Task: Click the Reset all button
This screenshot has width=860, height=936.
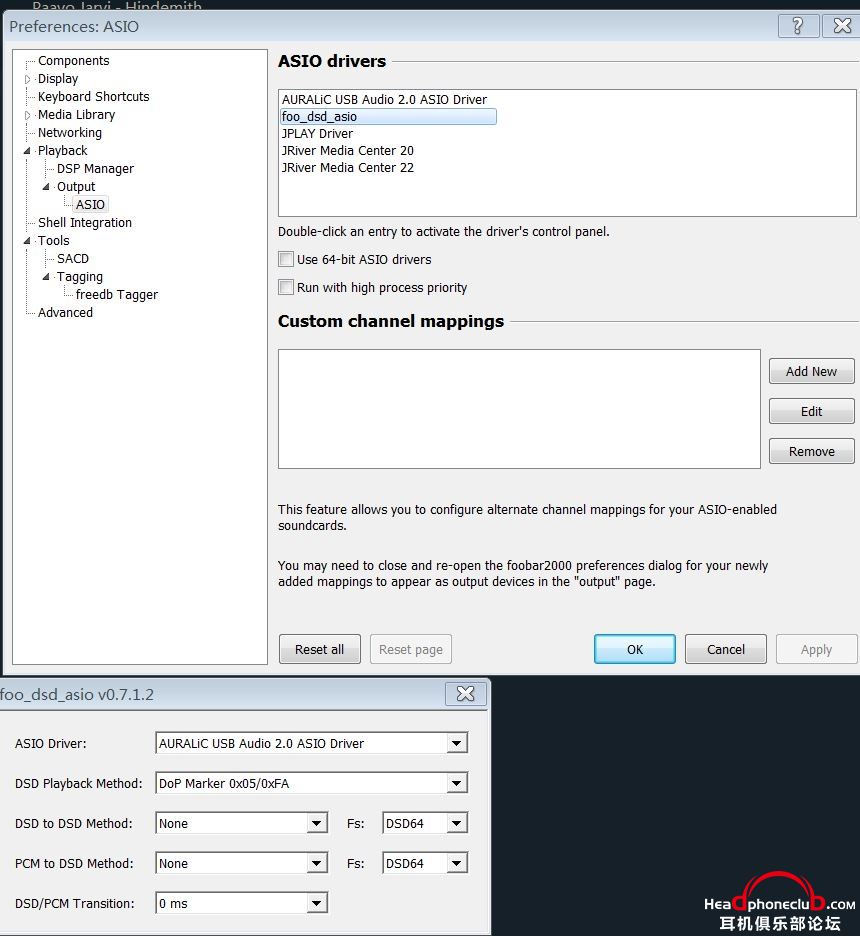Action: click(320, 649)
